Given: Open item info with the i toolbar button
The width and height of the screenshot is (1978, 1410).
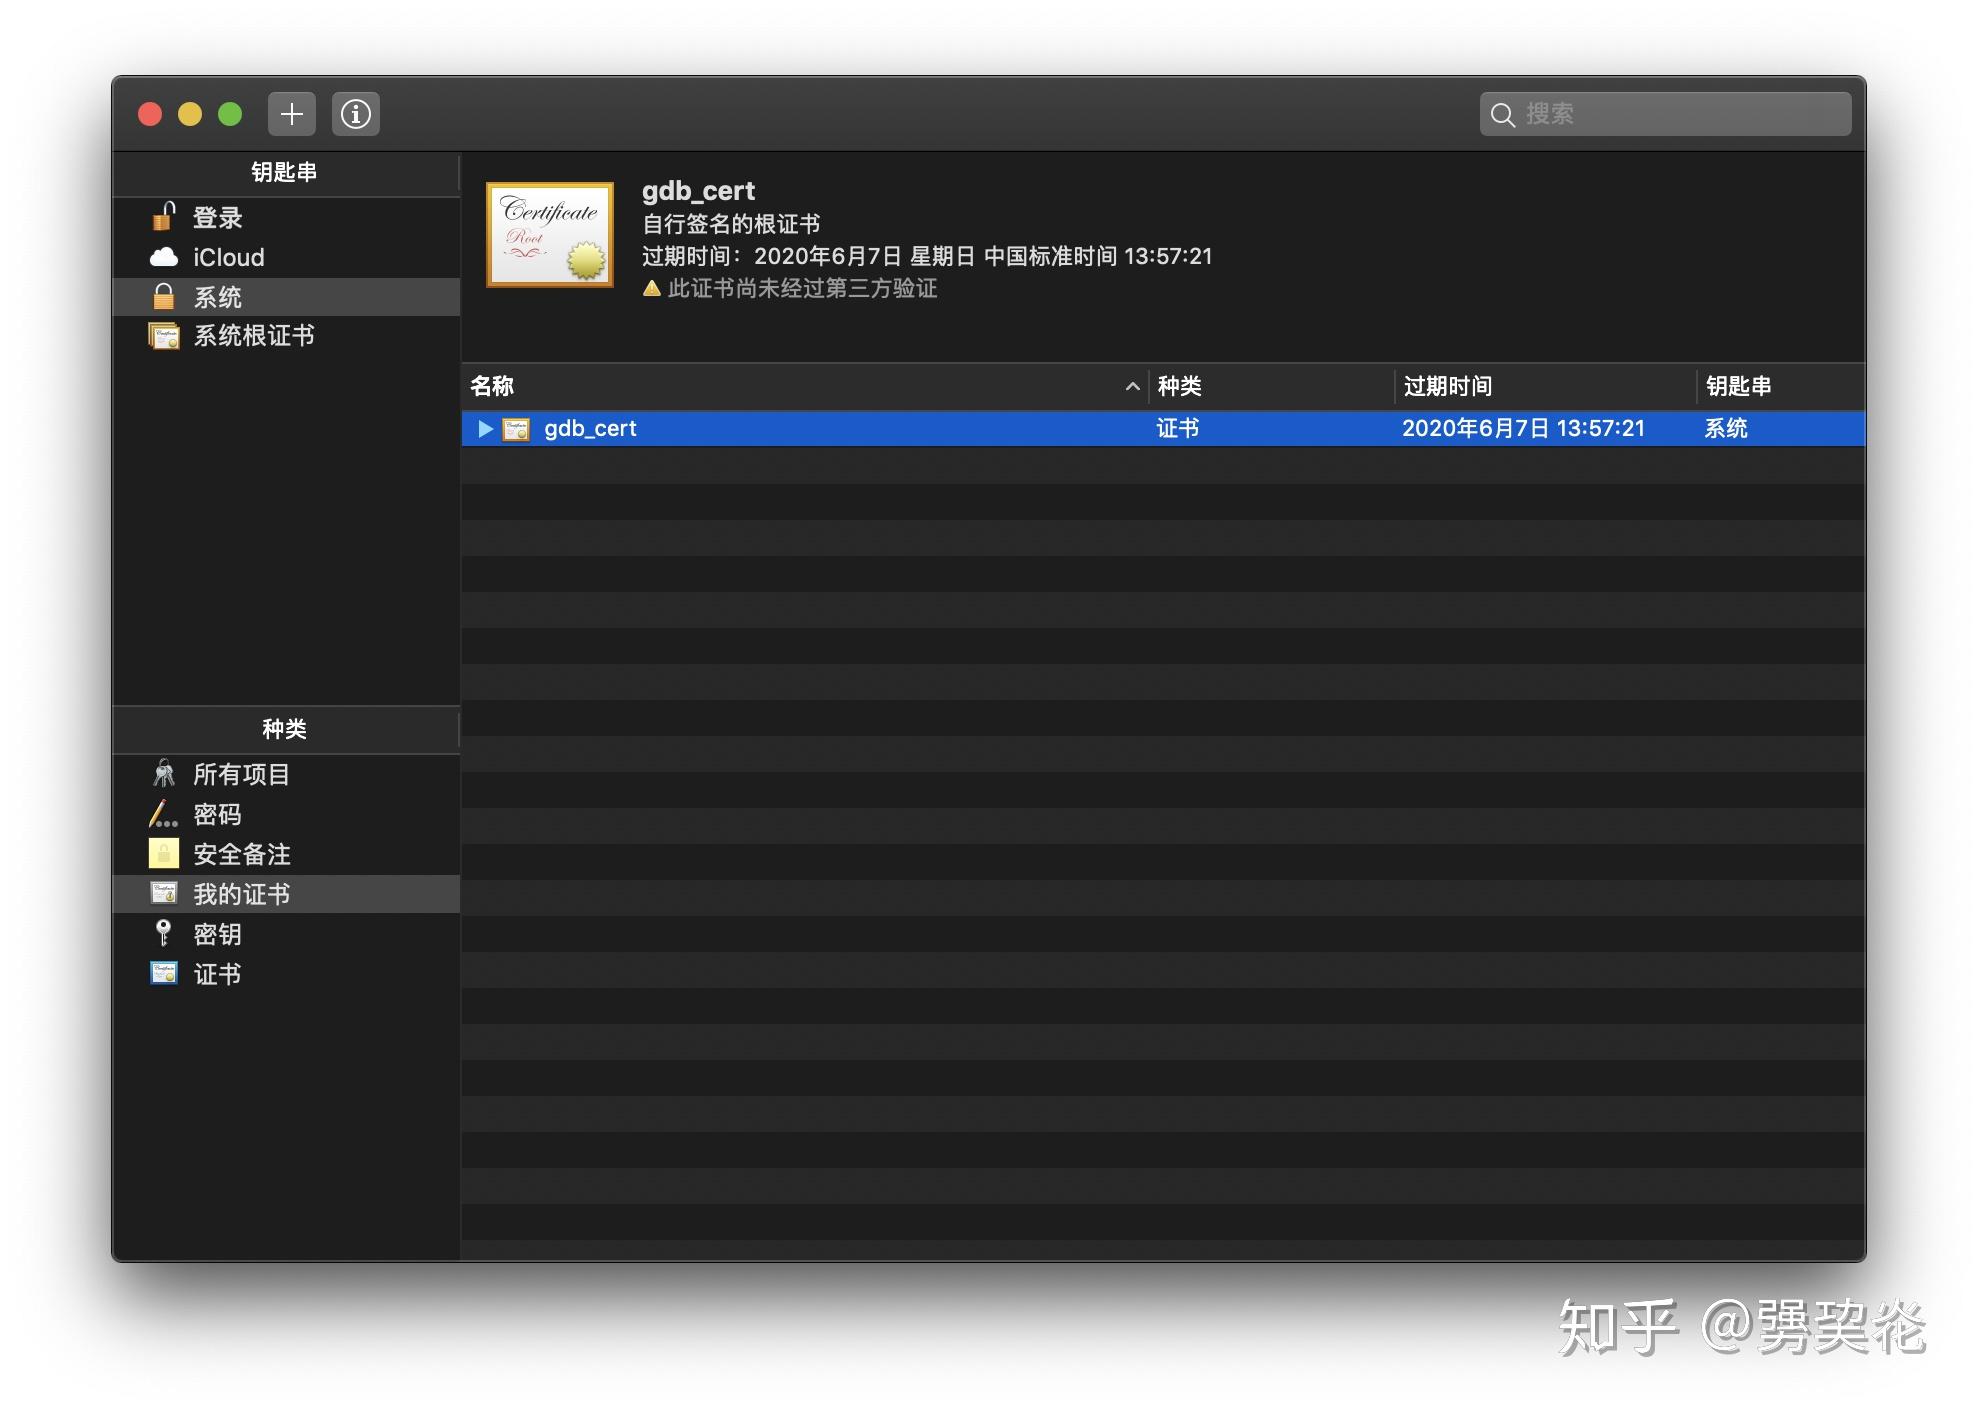Looking at the screenshot, I should [355, 113].
